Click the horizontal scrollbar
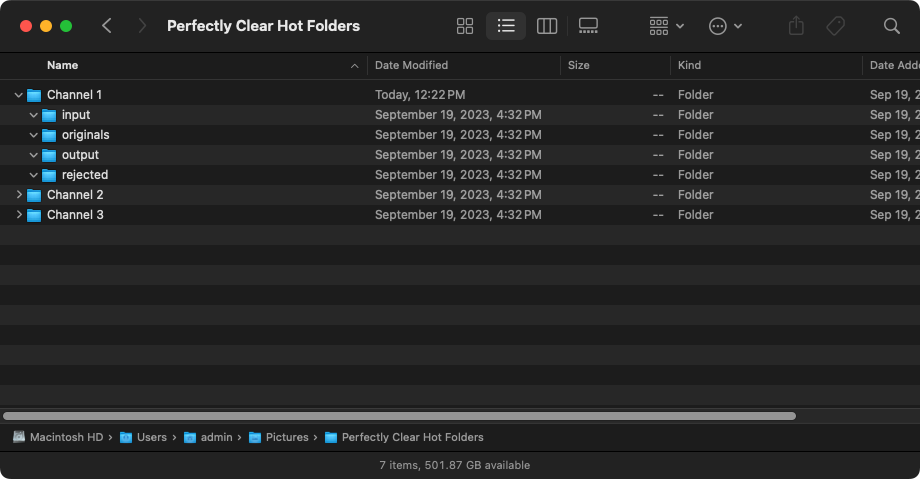This screenshot has height=479, width=920. coord(399,416)
